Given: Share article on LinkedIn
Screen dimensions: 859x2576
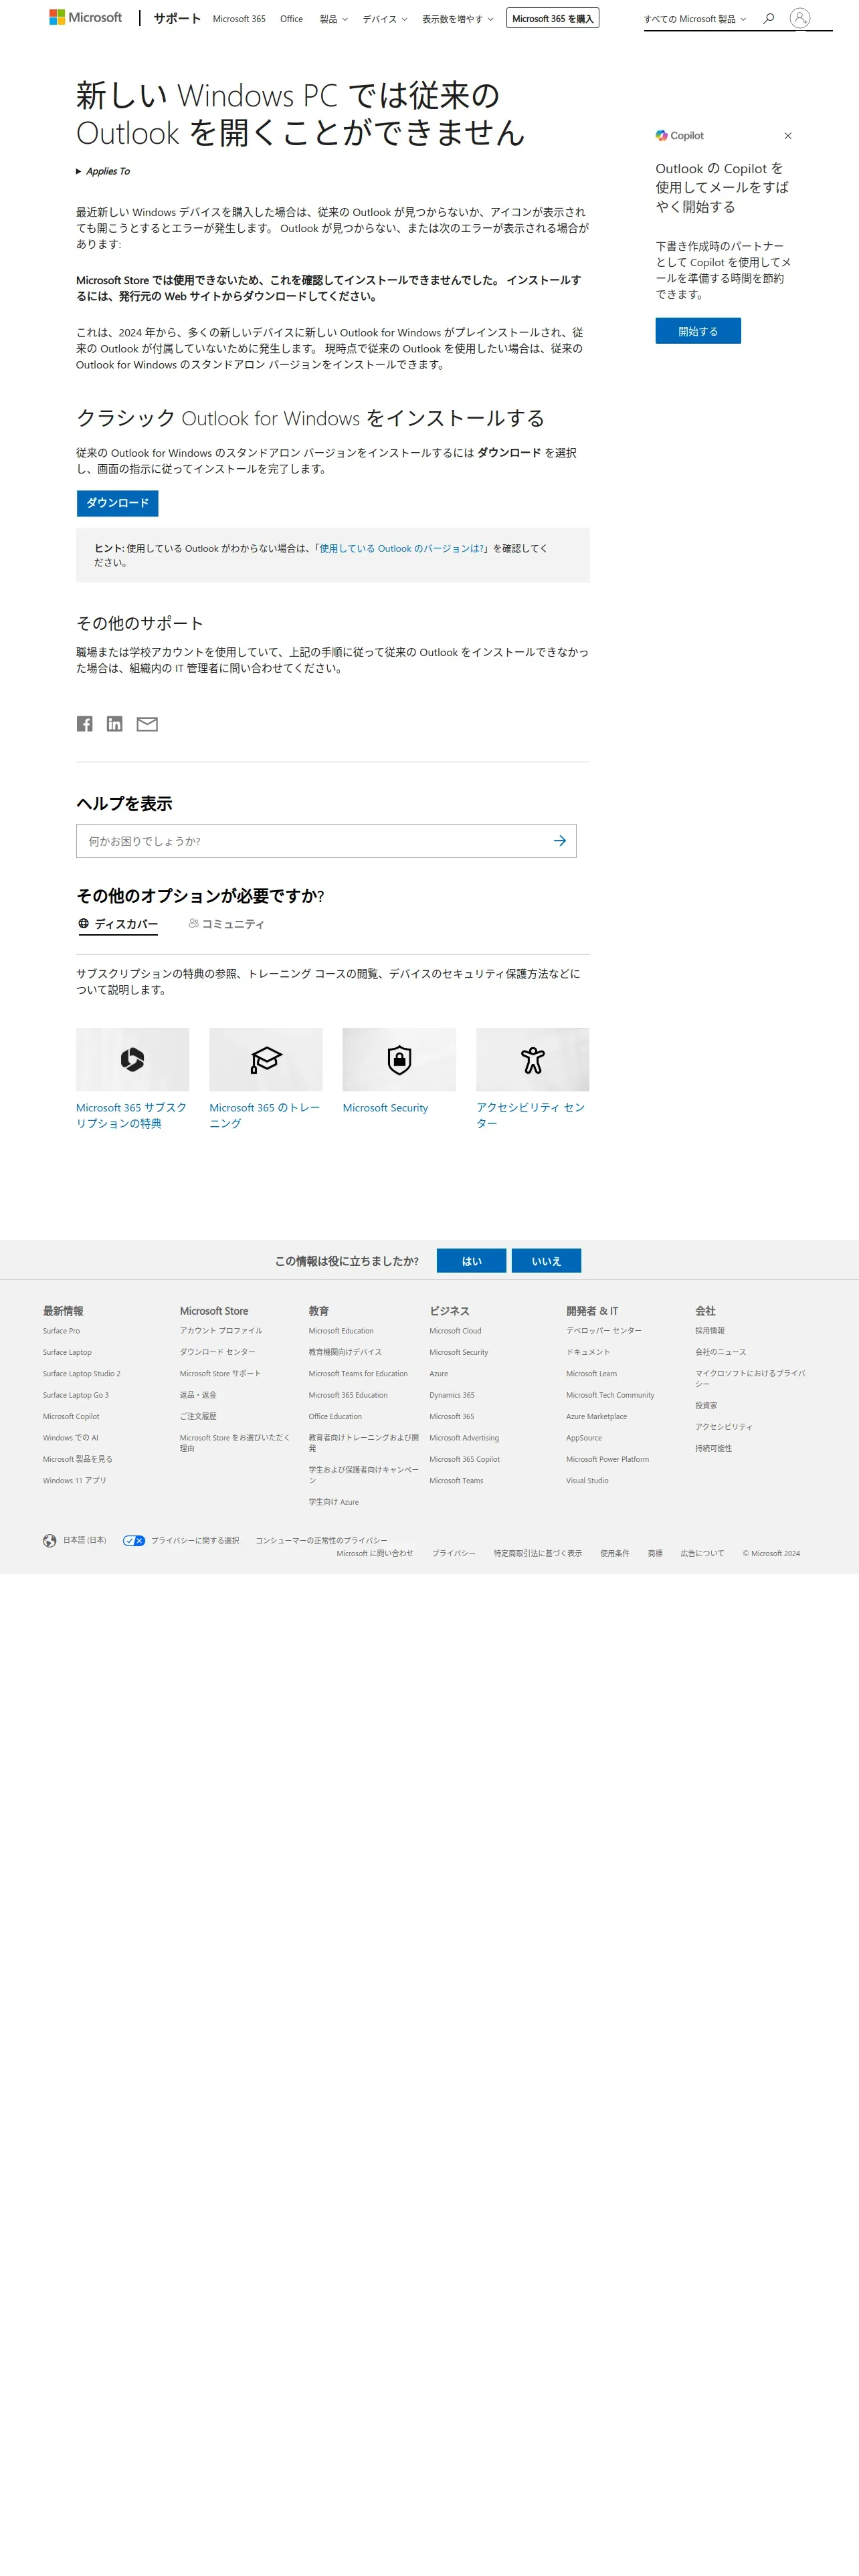Looking at the screenshot, I should [115, 724].
